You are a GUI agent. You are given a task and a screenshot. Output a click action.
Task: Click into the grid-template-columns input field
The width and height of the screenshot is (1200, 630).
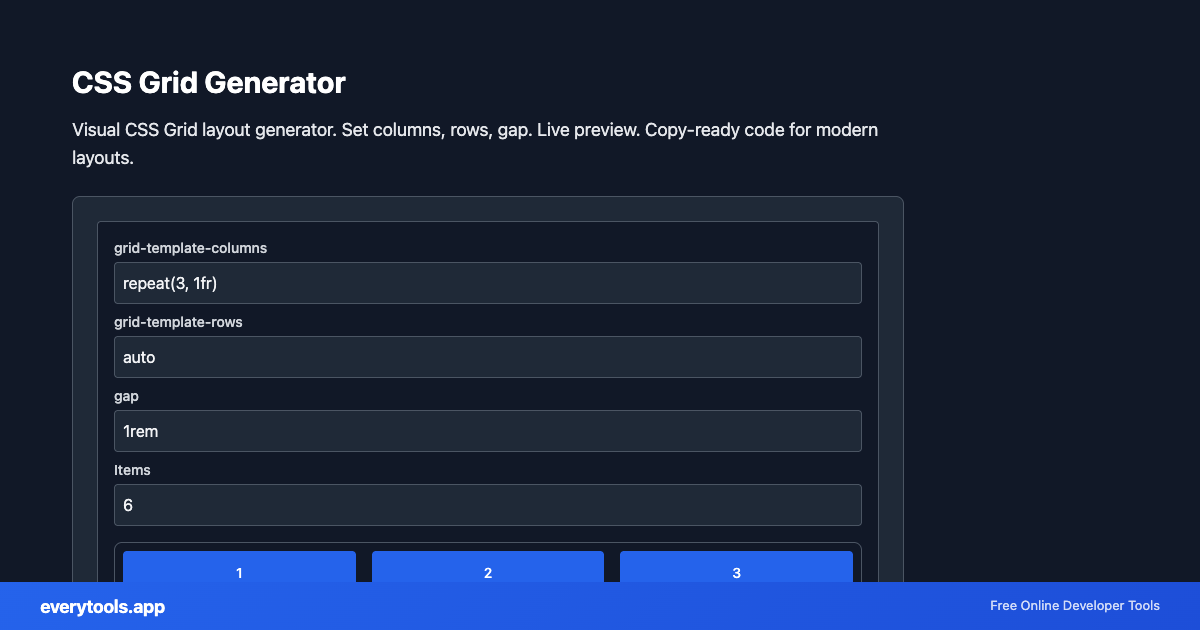click(x=487, y=282)
